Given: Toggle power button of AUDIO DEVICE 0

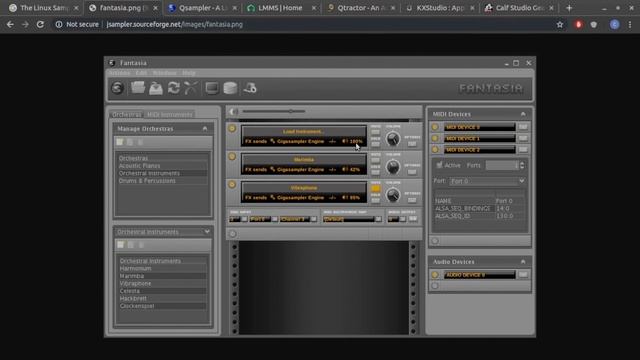Looking at the screenshot, I should [x=435, y=275].
